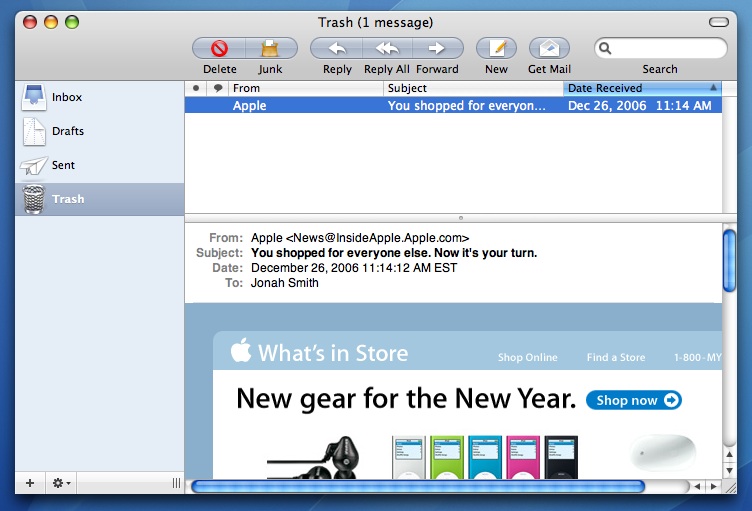This screenshot has width=752, height=511.
Task: Open the Shop Online link
Action: pyautogui.click(x=528, y=357)
